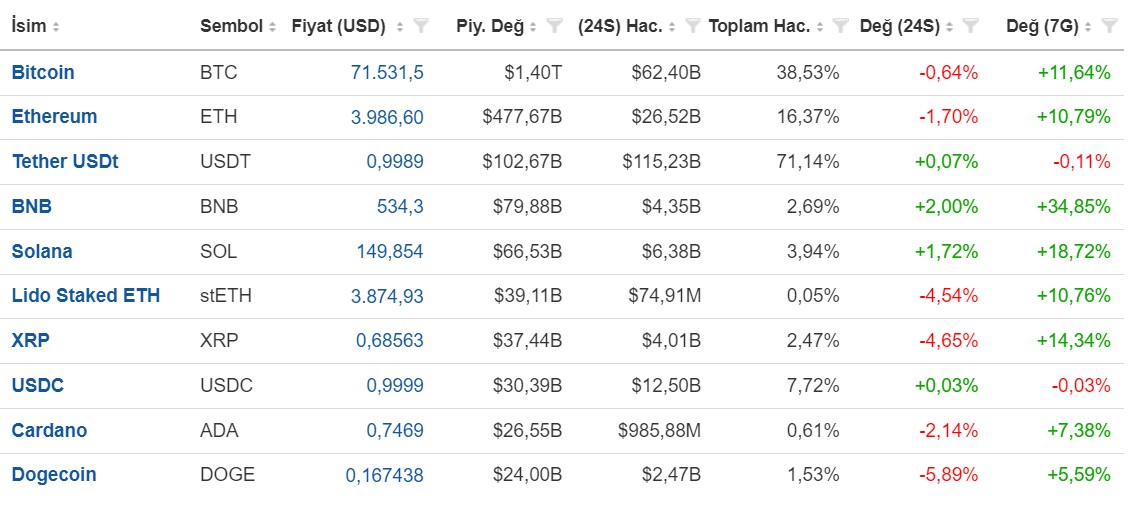Open the Tether USDt page
The height and width of the screenshot is (518, 1140).
tap(65, 162)
